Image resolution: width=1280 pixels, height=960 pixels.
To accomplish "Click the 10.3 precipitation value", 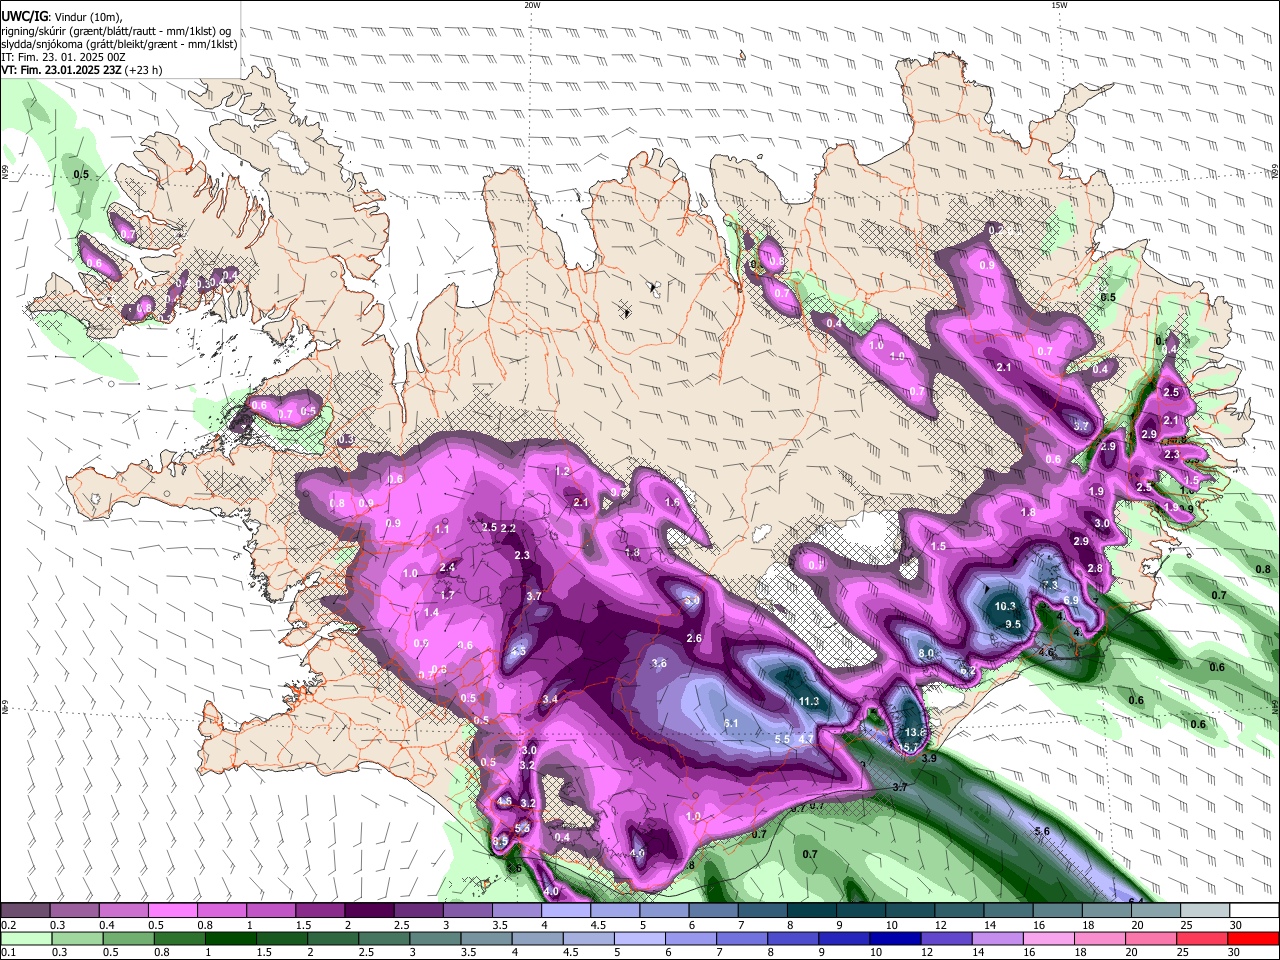I will pos(1005,606).
